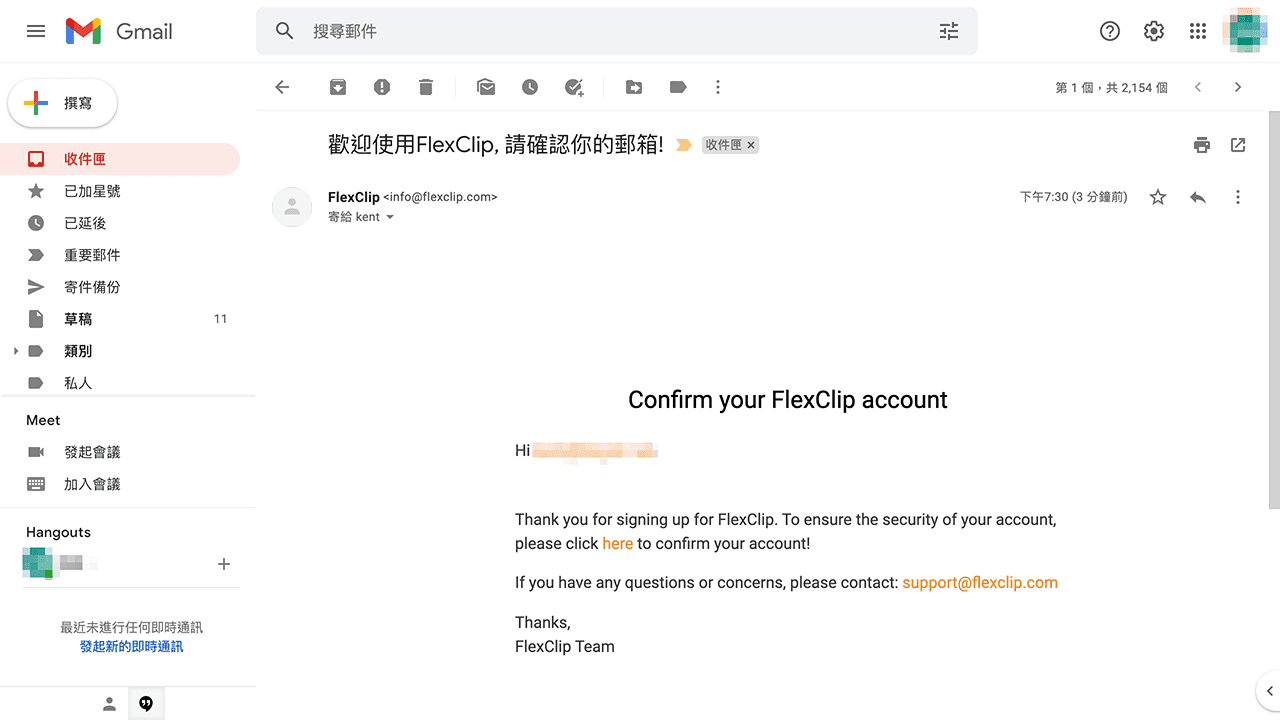Expand recipient details under 寄給 kent
The image size is (1280, 720).
click(389, 217)
